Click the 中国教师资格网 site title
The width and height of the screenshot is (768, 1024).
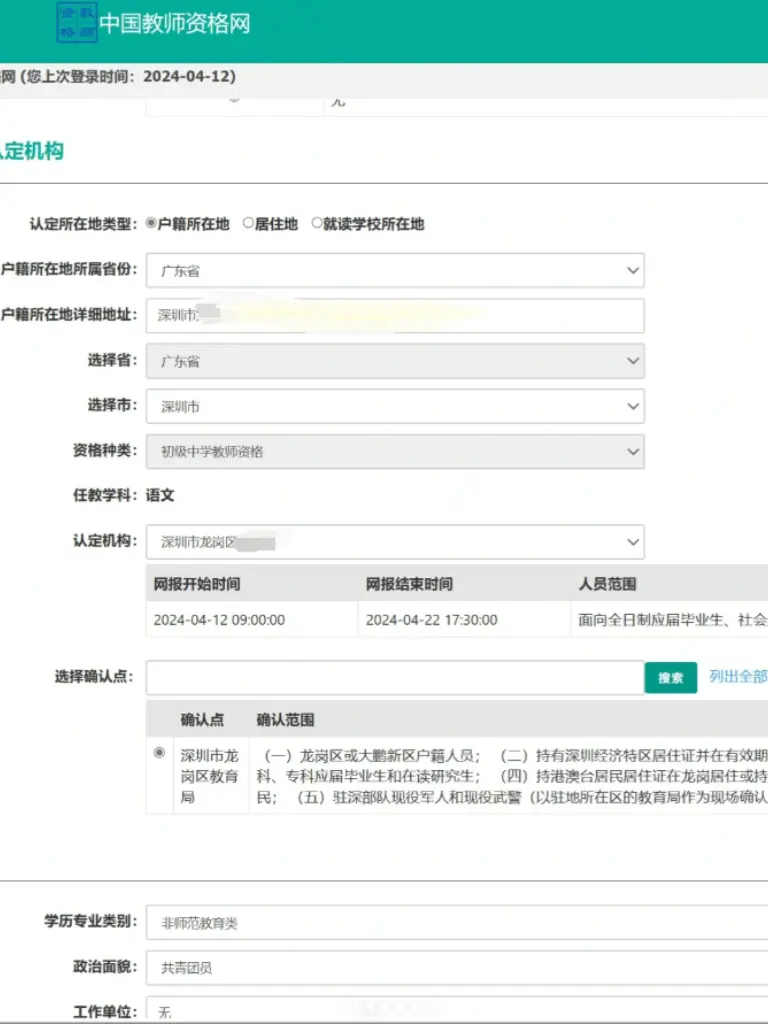tap(174, 24)
